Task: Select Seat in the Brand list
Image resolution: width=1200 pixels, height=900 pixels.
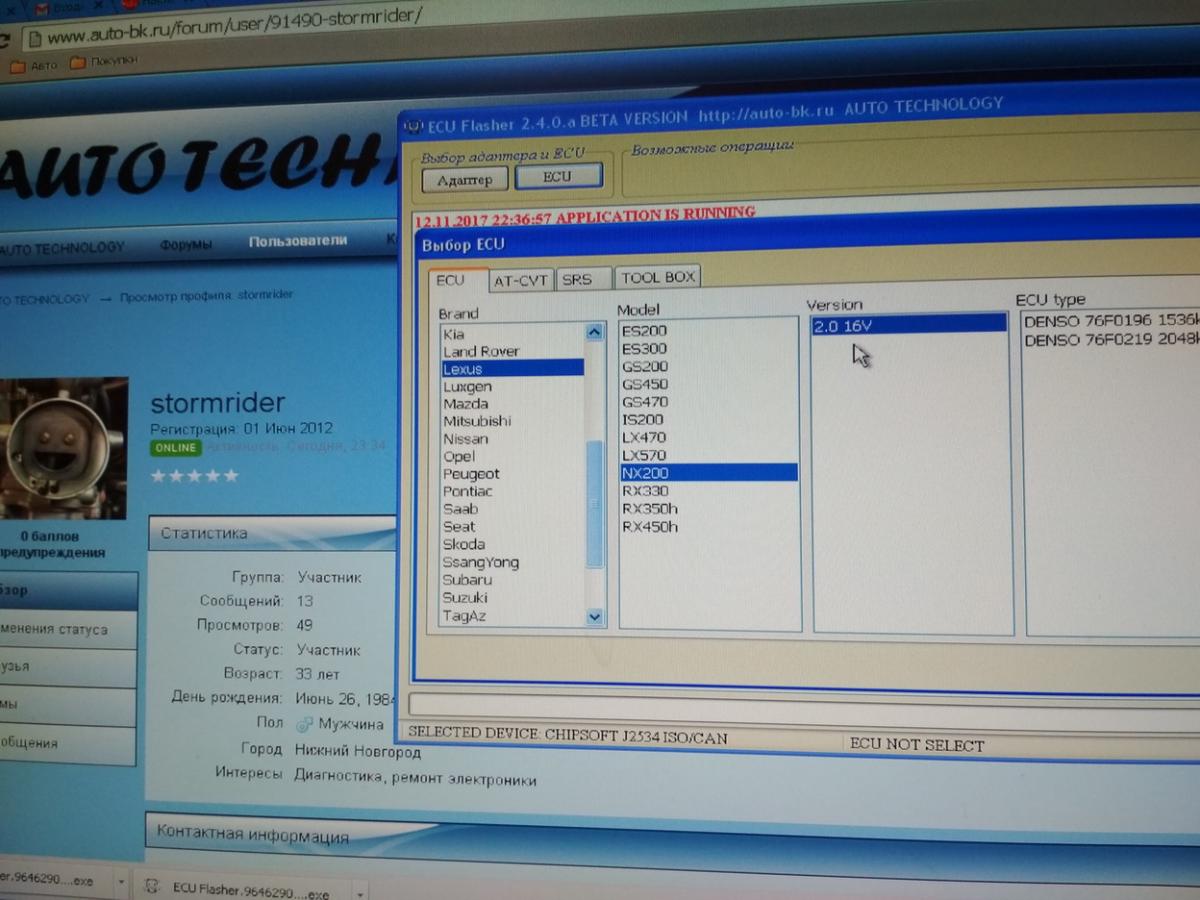Action: tap(459, 526)
